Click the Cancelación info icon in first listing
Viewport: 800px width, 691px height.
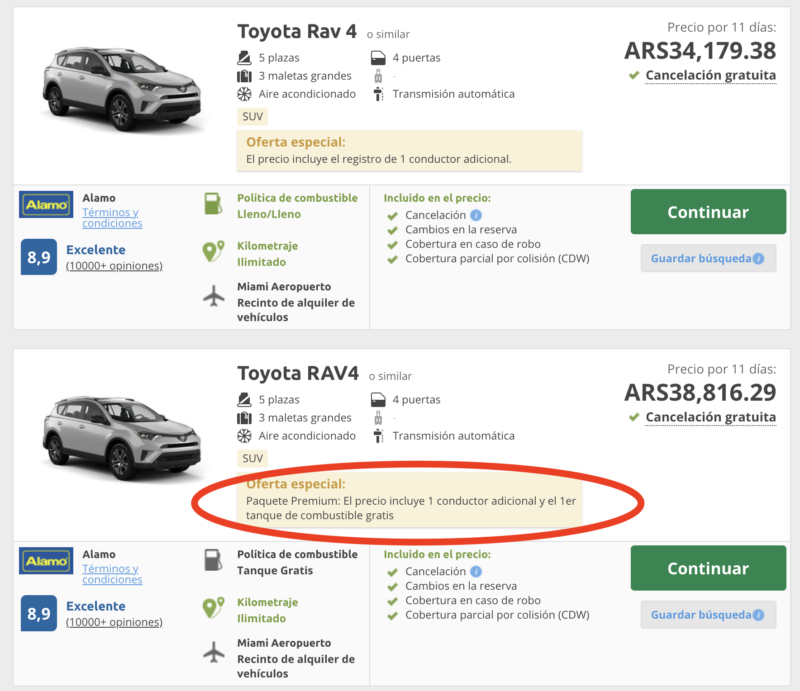[x=476, y=215]
